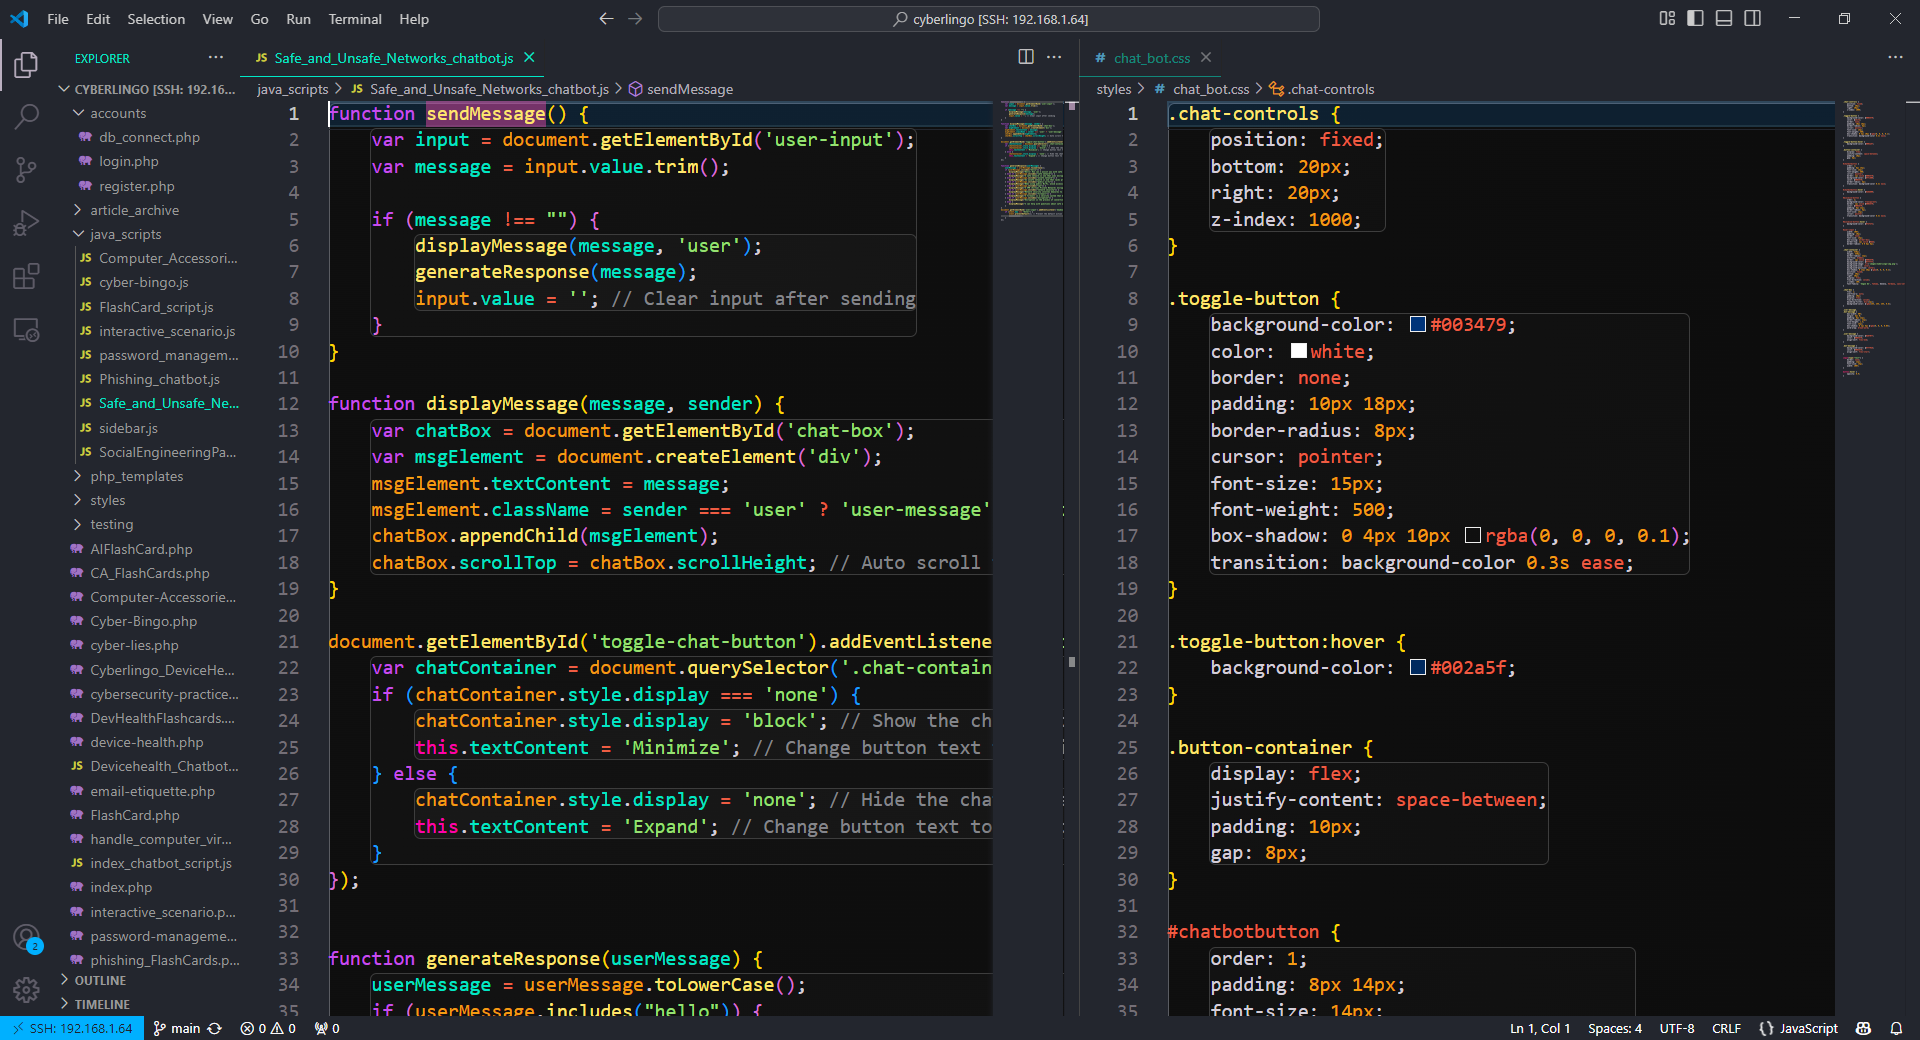
Task: Switch to the chat_bot.css tab
Action: coord(1152,58)
